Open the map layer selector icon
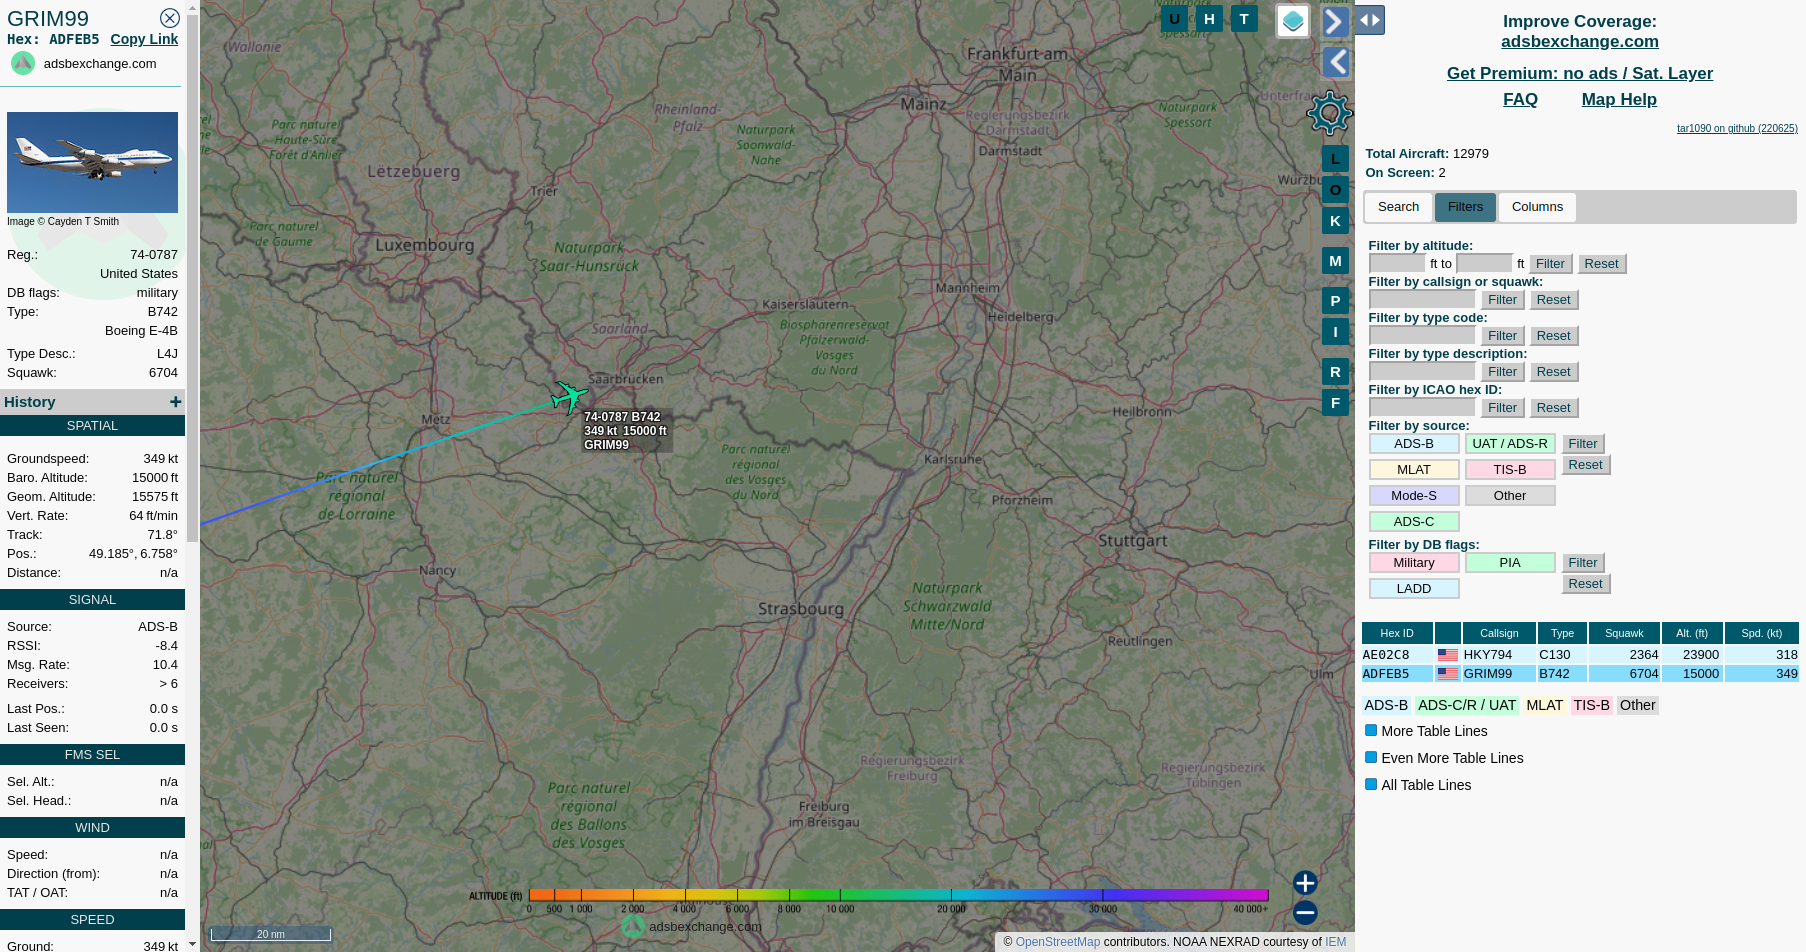 click(x=1293, y=21)
